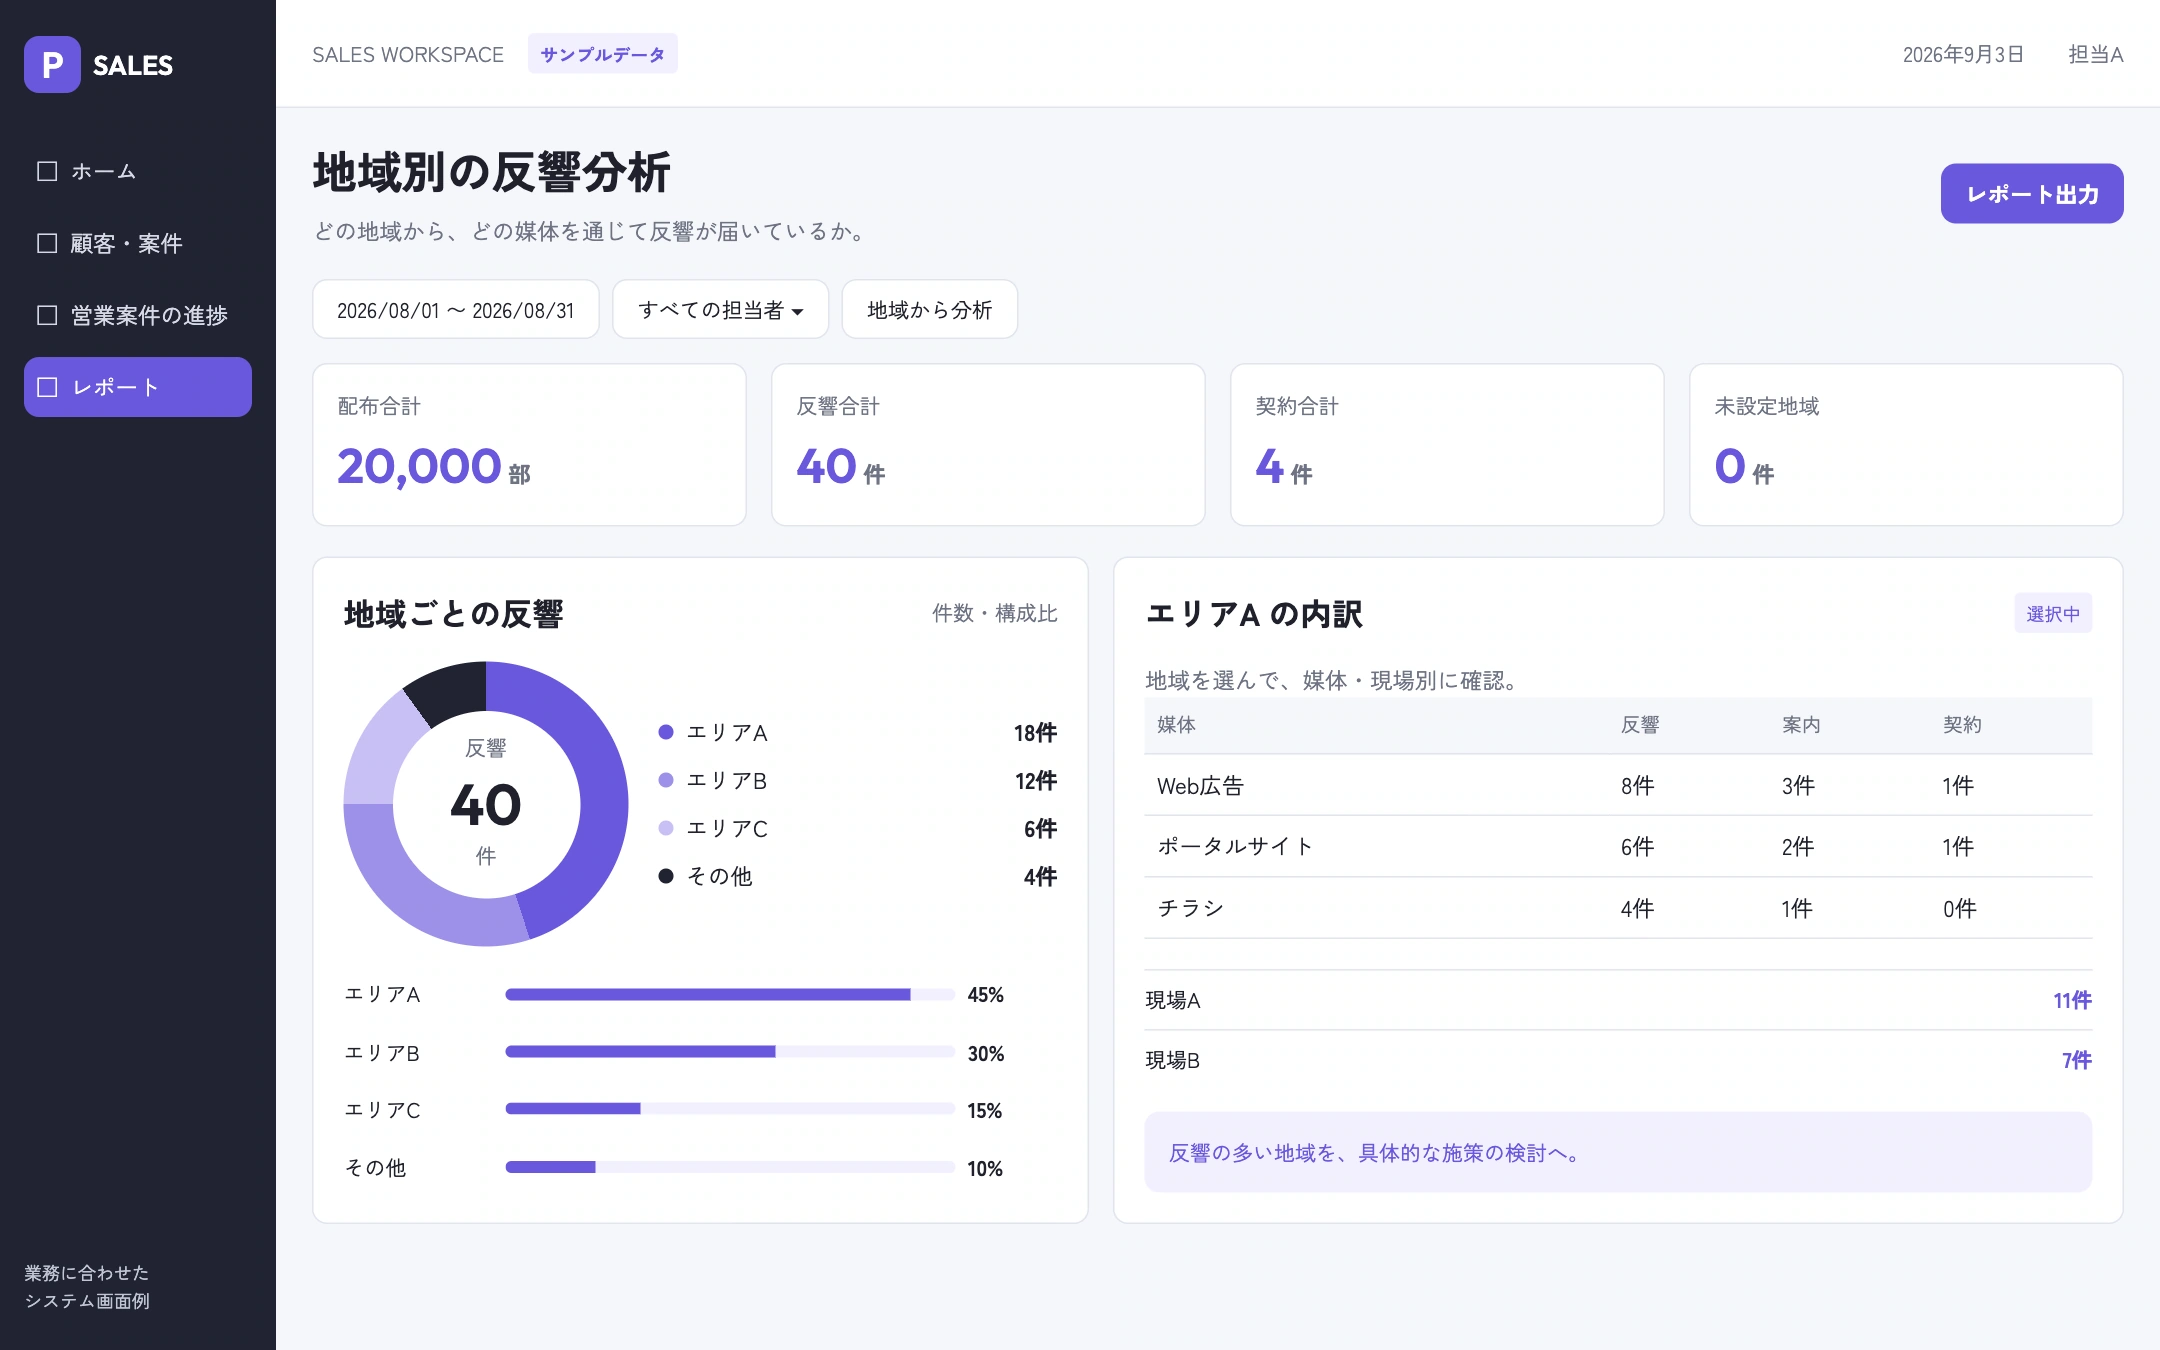Image resolution: width=2160 pixels, height=1350 pixels.
Task: Click the レポート出力 button
Action: pyautogui.click(x=2032, y=194)
